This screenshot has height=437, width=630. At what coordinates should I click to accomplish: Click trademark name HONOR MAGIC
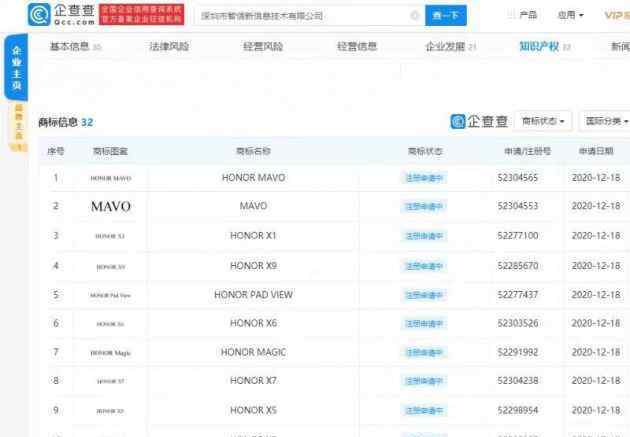(254, 352)
